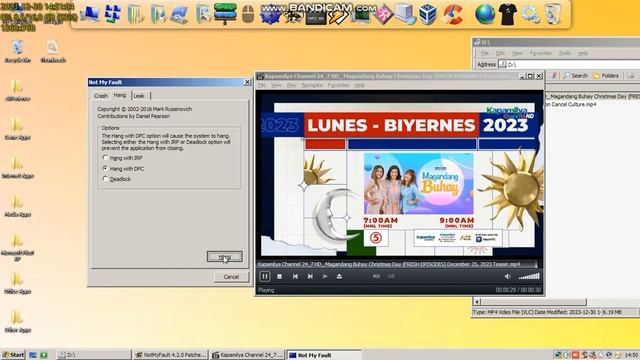Minimize the media player window
The image size is (640, 360).
[522, 76]
